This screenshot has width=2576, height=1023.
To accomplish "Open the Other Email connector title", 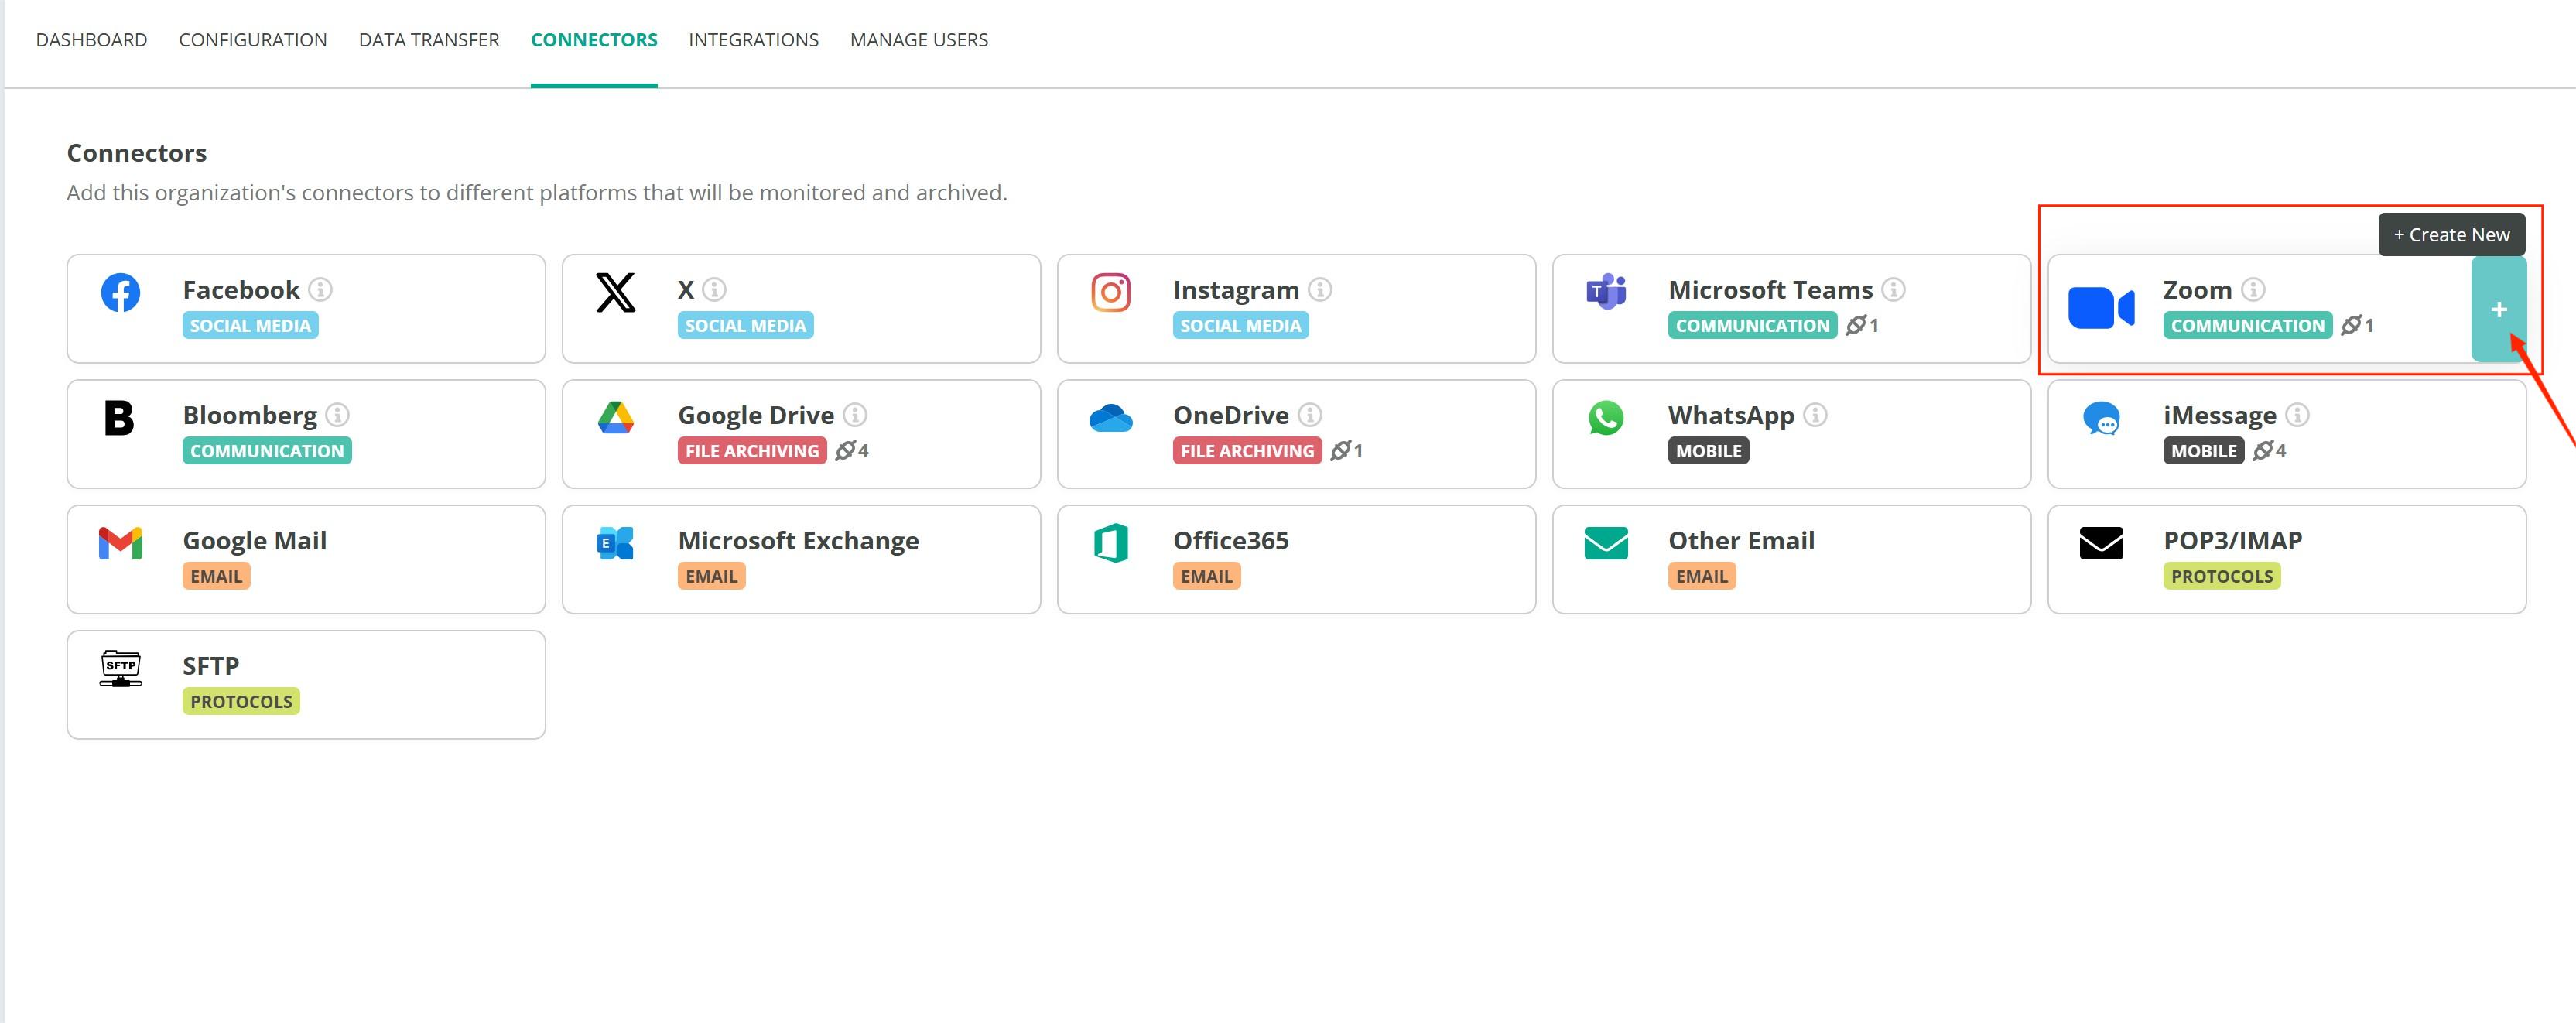I will 1741,541.
